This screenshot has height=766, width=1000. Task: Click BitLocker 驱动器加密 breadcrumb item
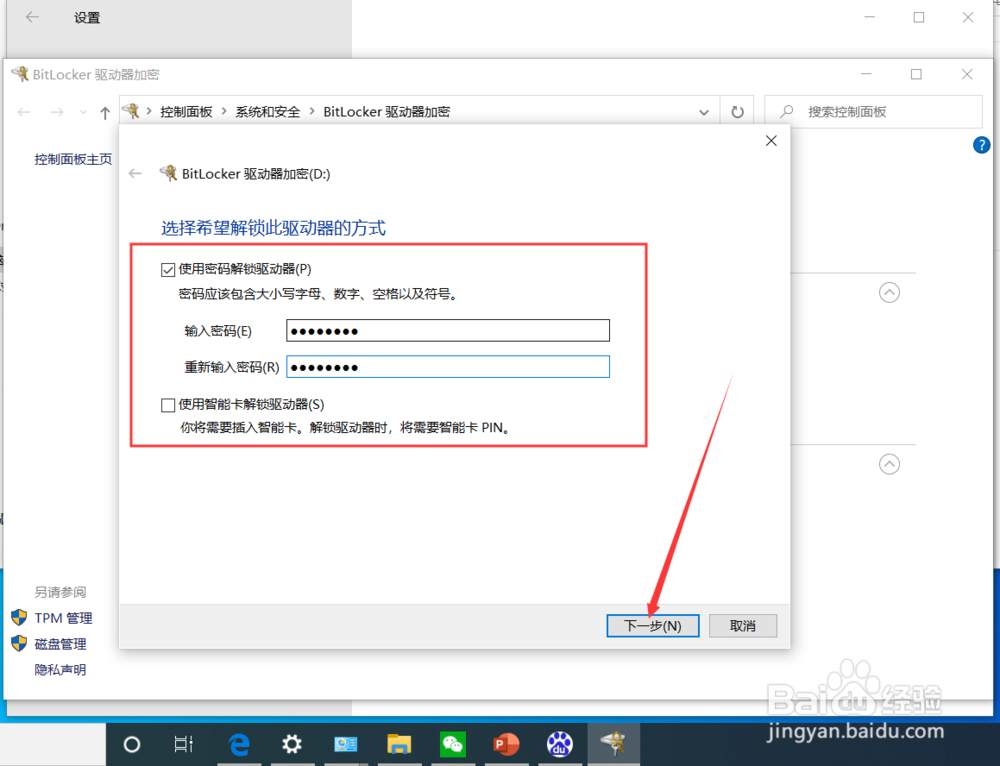point(386,112)
